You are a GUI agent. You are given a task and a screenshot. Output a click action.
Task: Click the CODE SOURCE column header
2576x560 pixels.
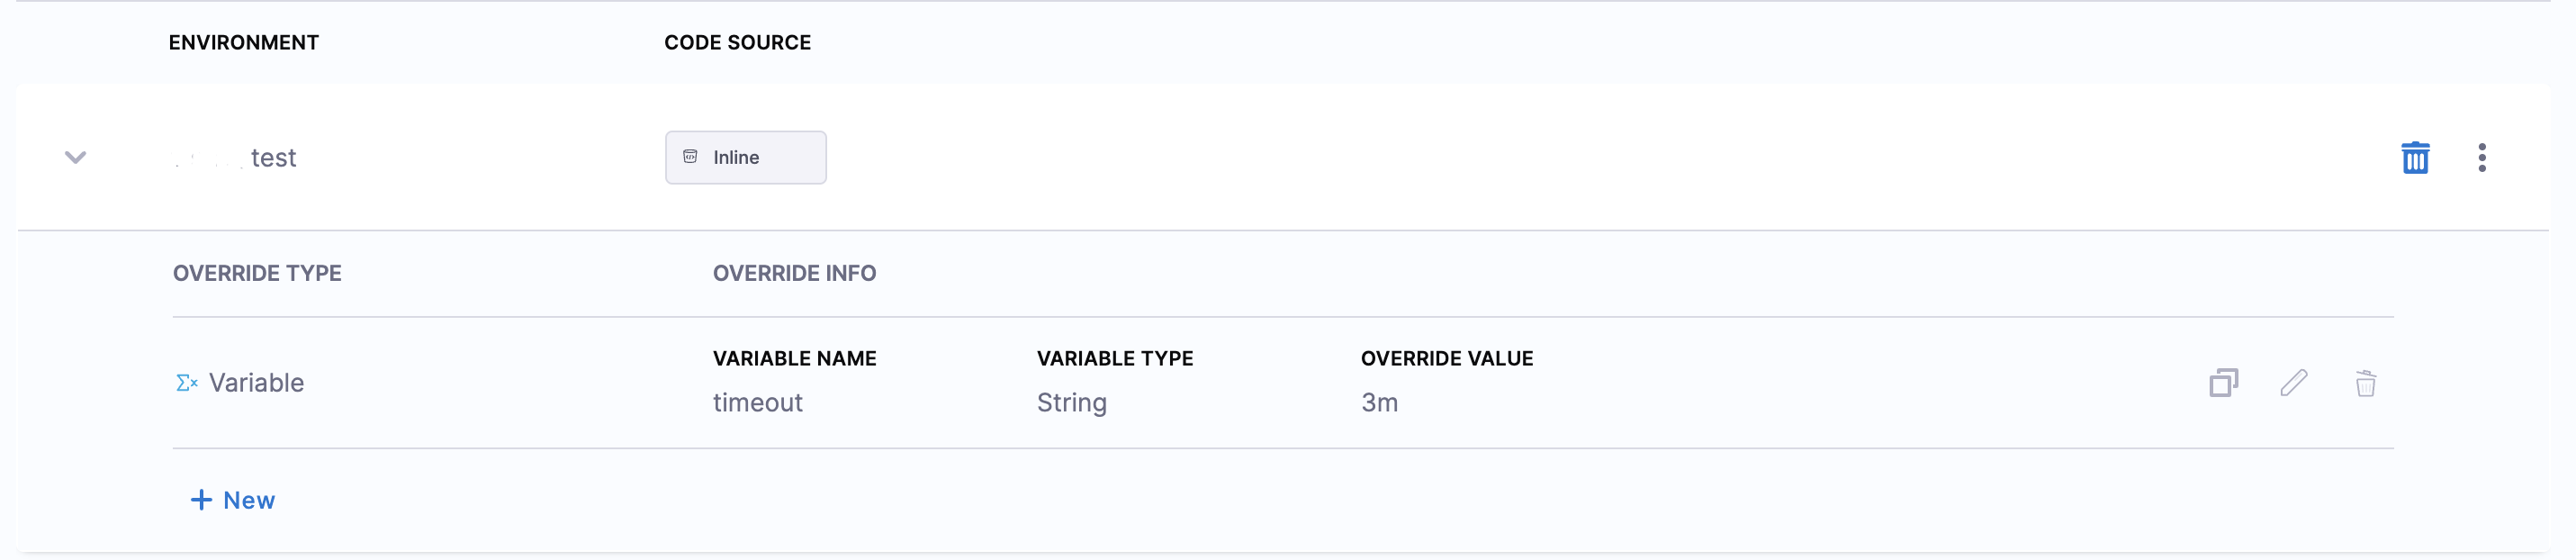(737, 42)
